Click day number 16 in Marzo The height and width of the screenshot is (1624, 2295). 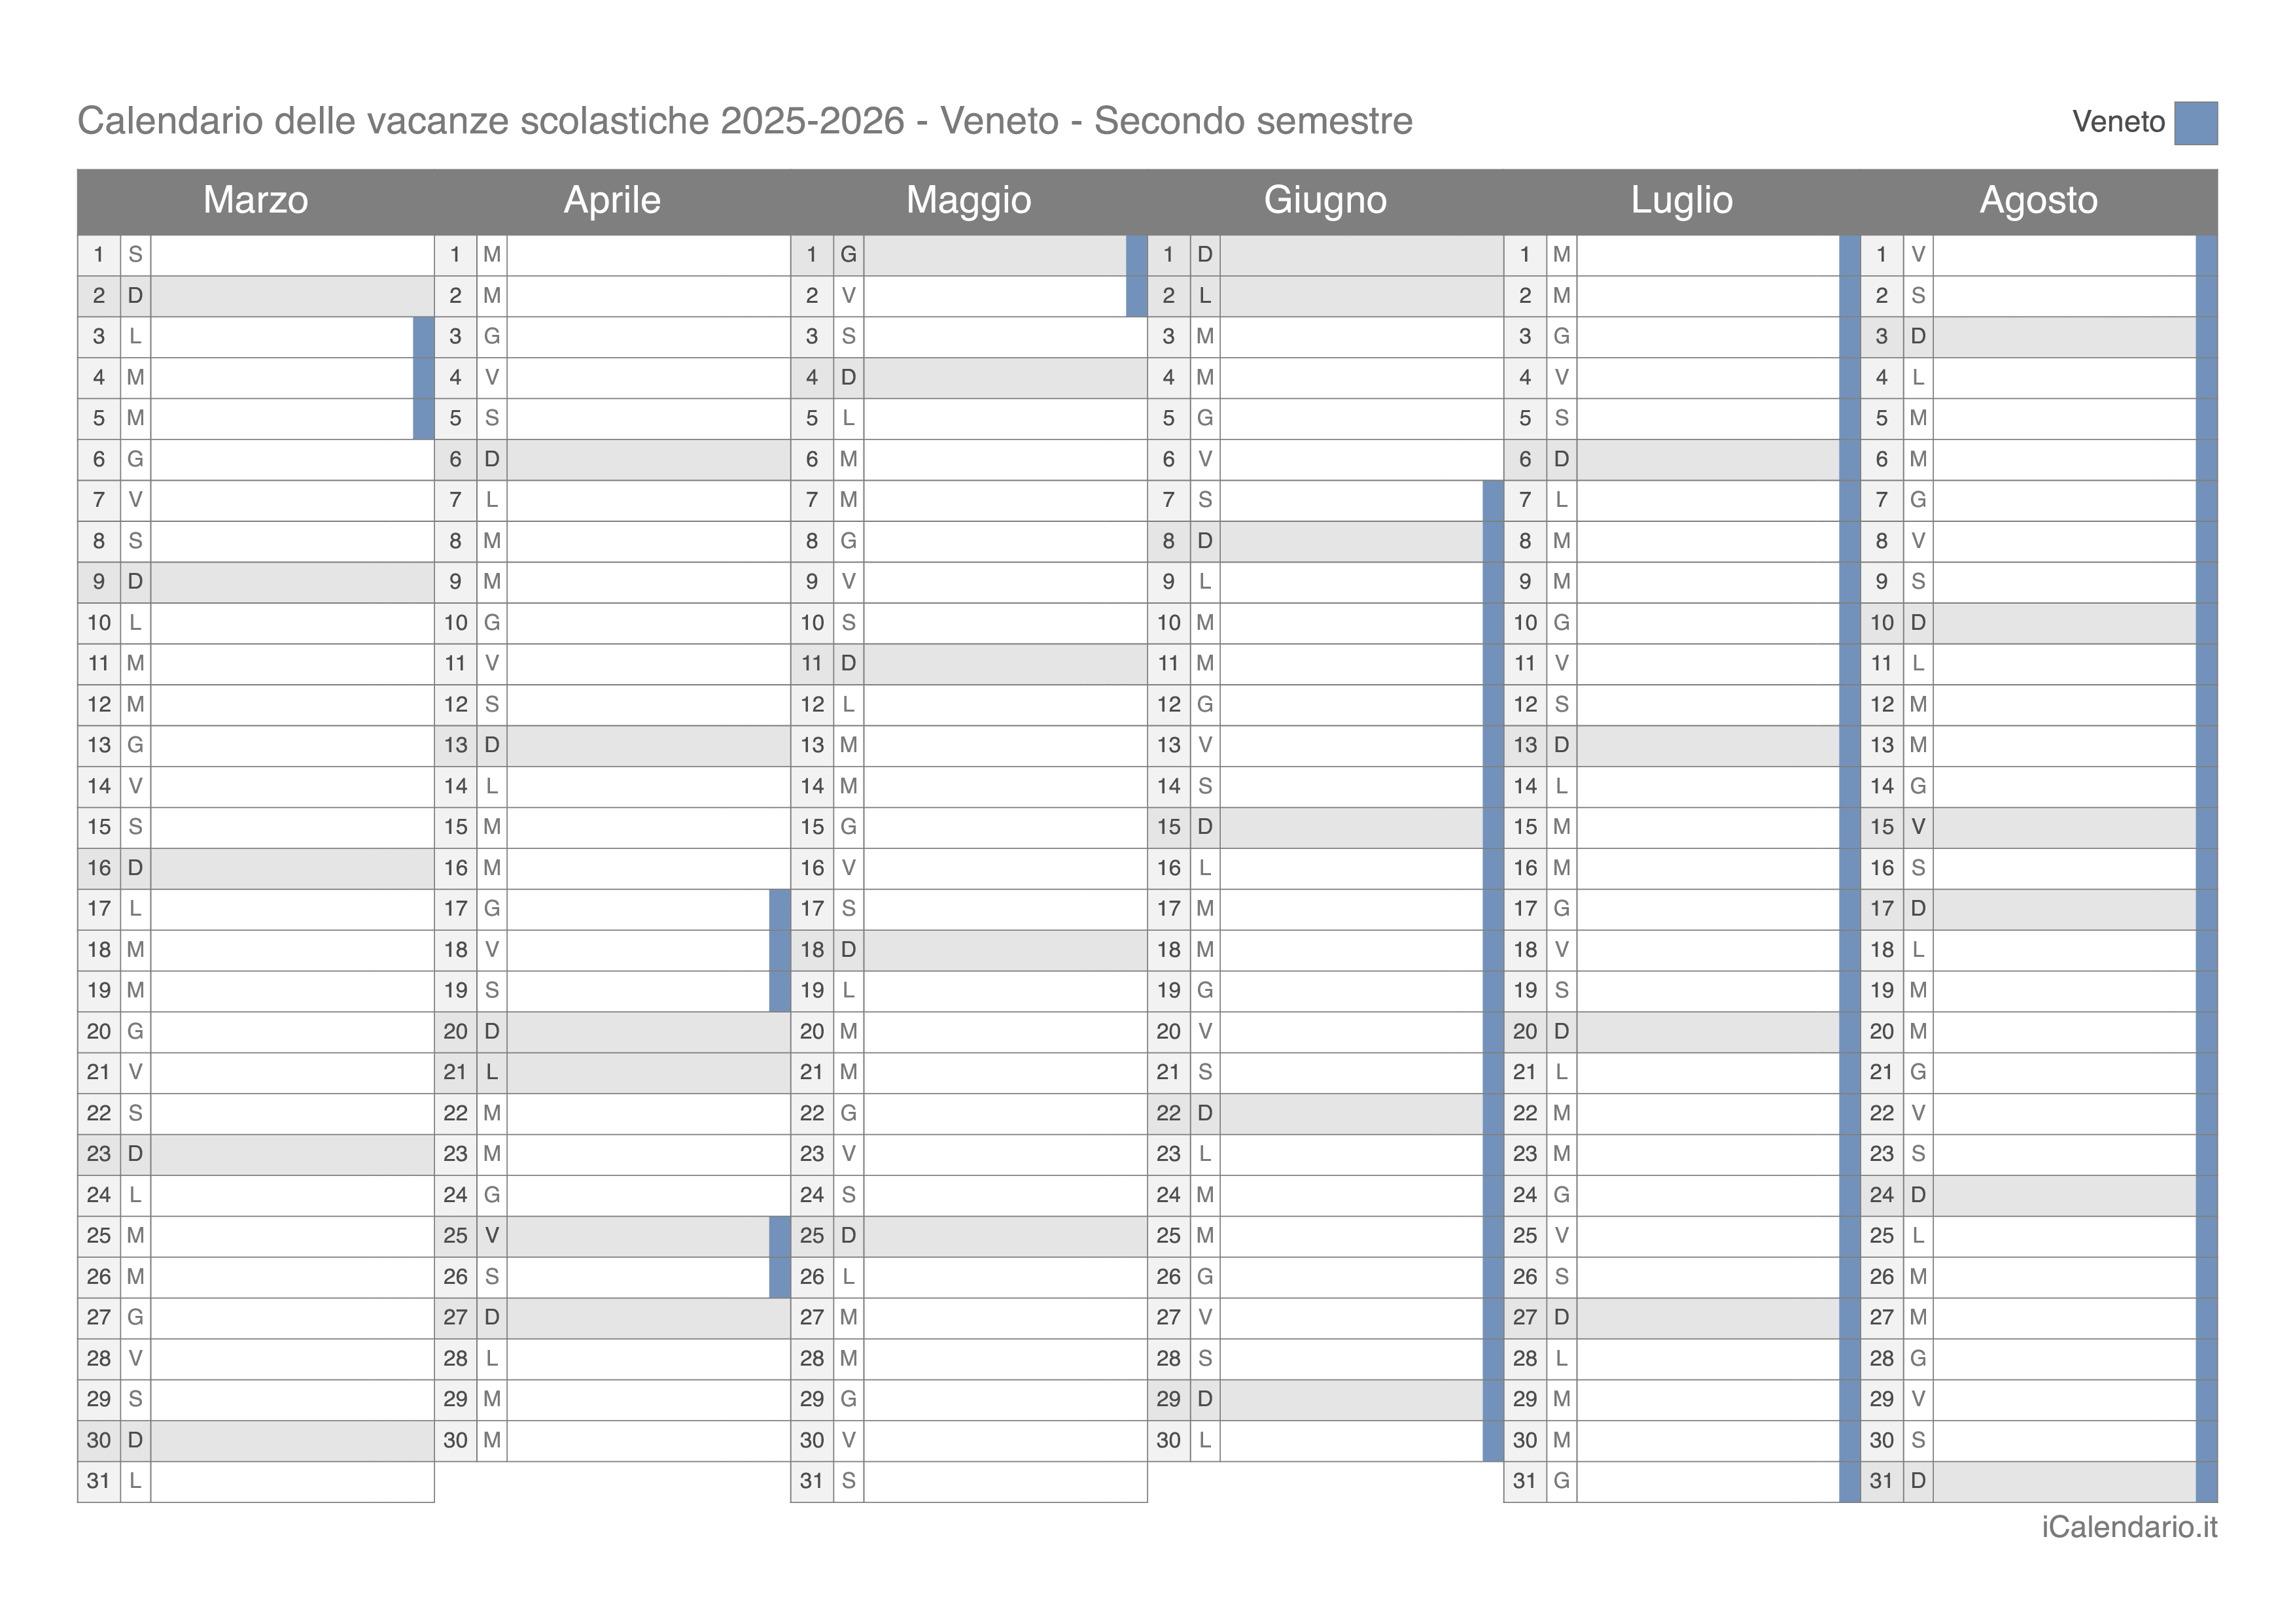pos(99,868)
